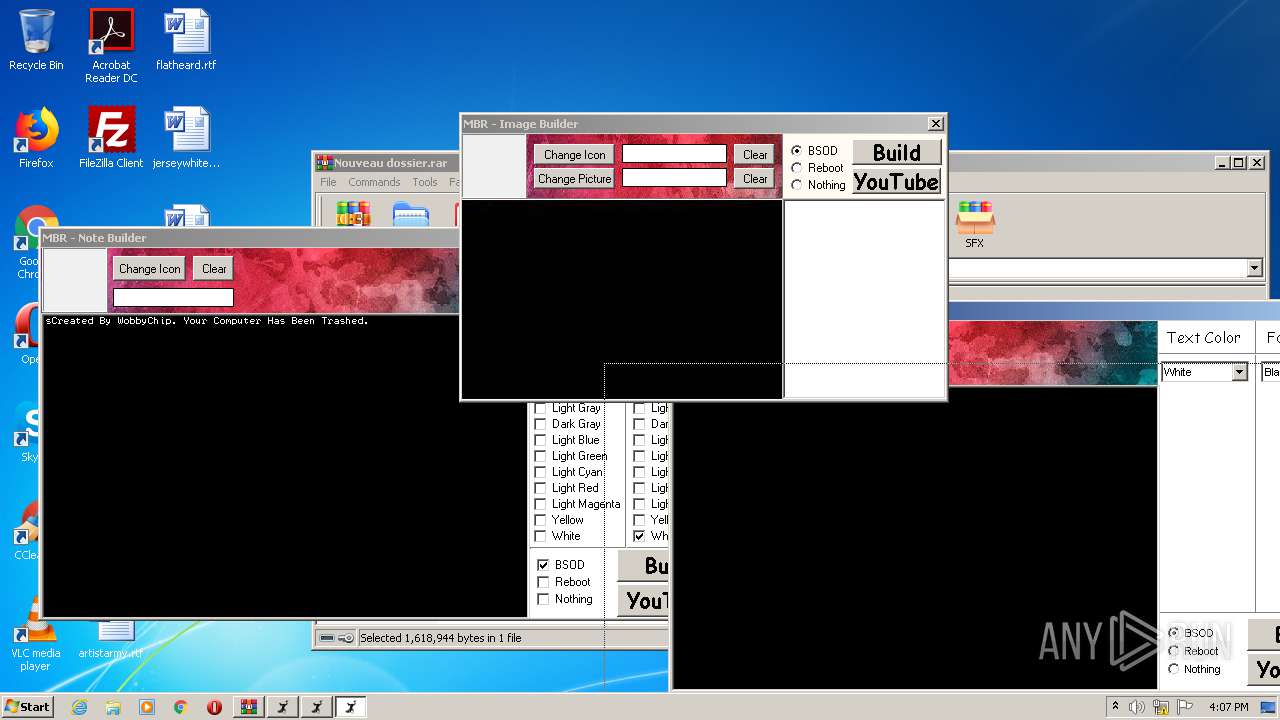Click YouTube button in Image Builder
This screenshot has width=1280, height=720.
tap(896, 182)
